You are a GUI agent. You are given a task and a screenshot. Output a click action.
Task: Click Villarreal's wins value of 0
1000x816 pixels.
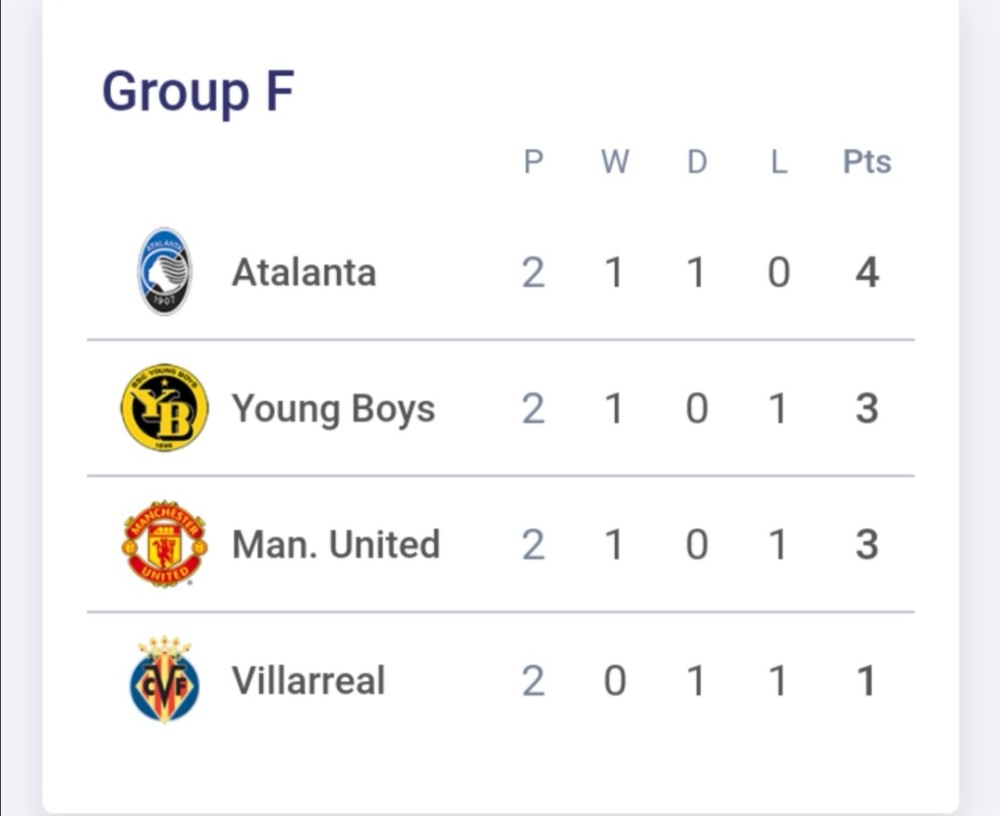point(615,681)
